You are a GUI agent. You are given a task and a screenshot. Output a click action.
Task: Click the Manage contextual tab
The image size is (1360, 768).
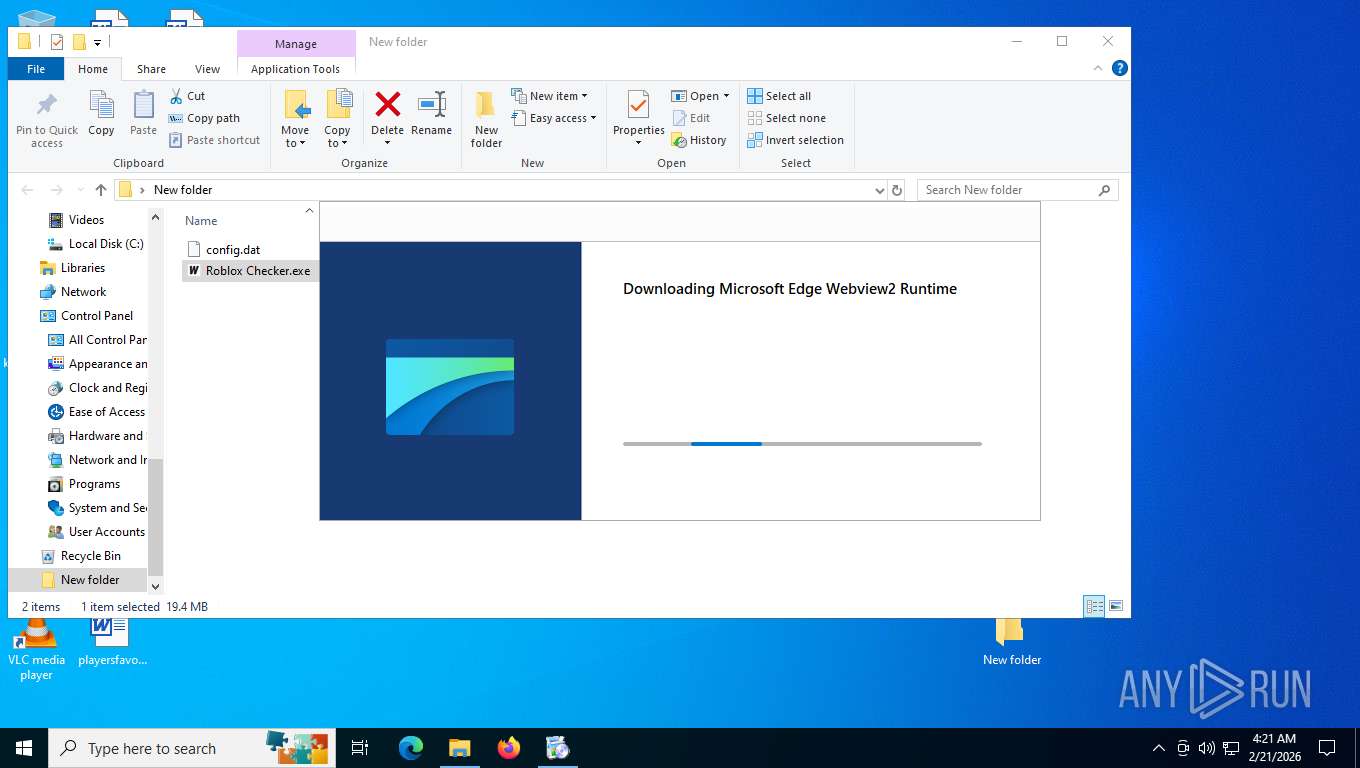click(296, 44)
